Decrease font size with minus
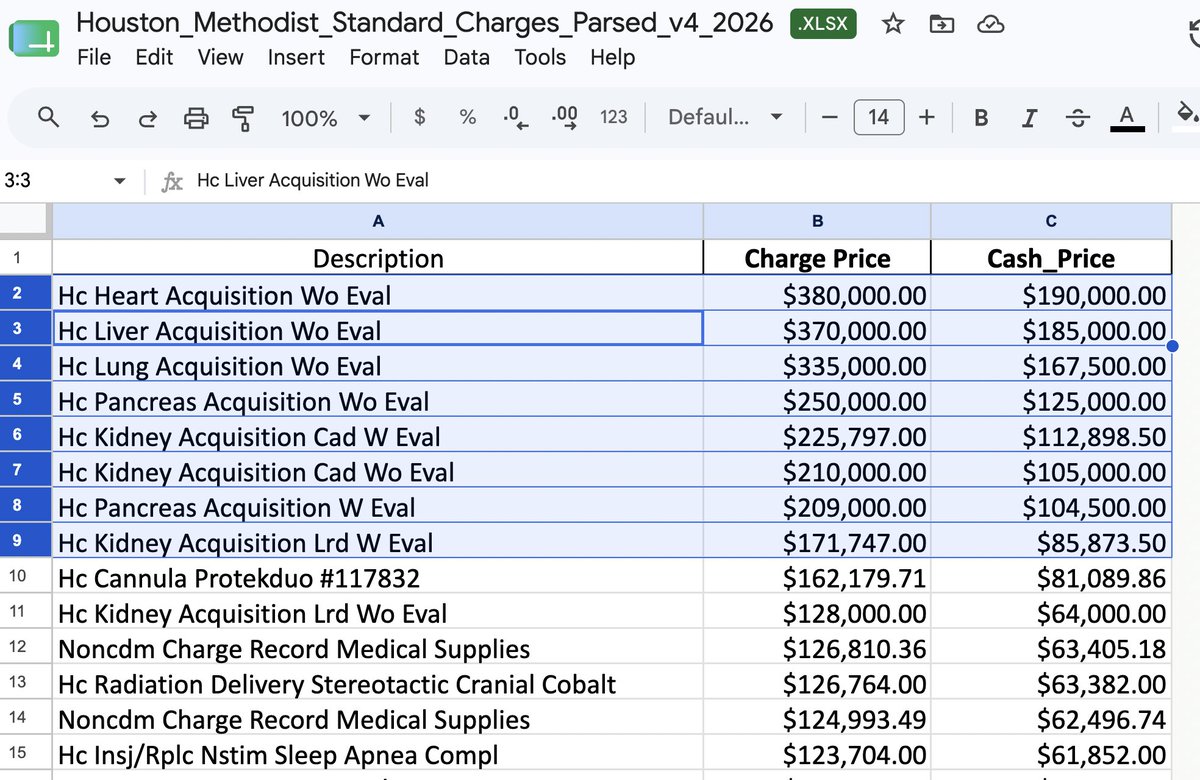The height and width of the screenshot is (780, 1200). pos(829,117)
